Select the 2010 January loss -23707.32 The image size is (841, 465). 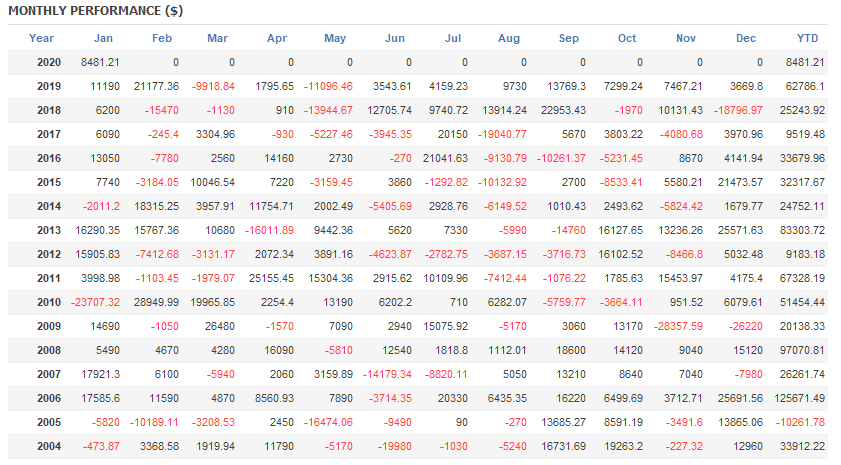(x=93, y=302)
